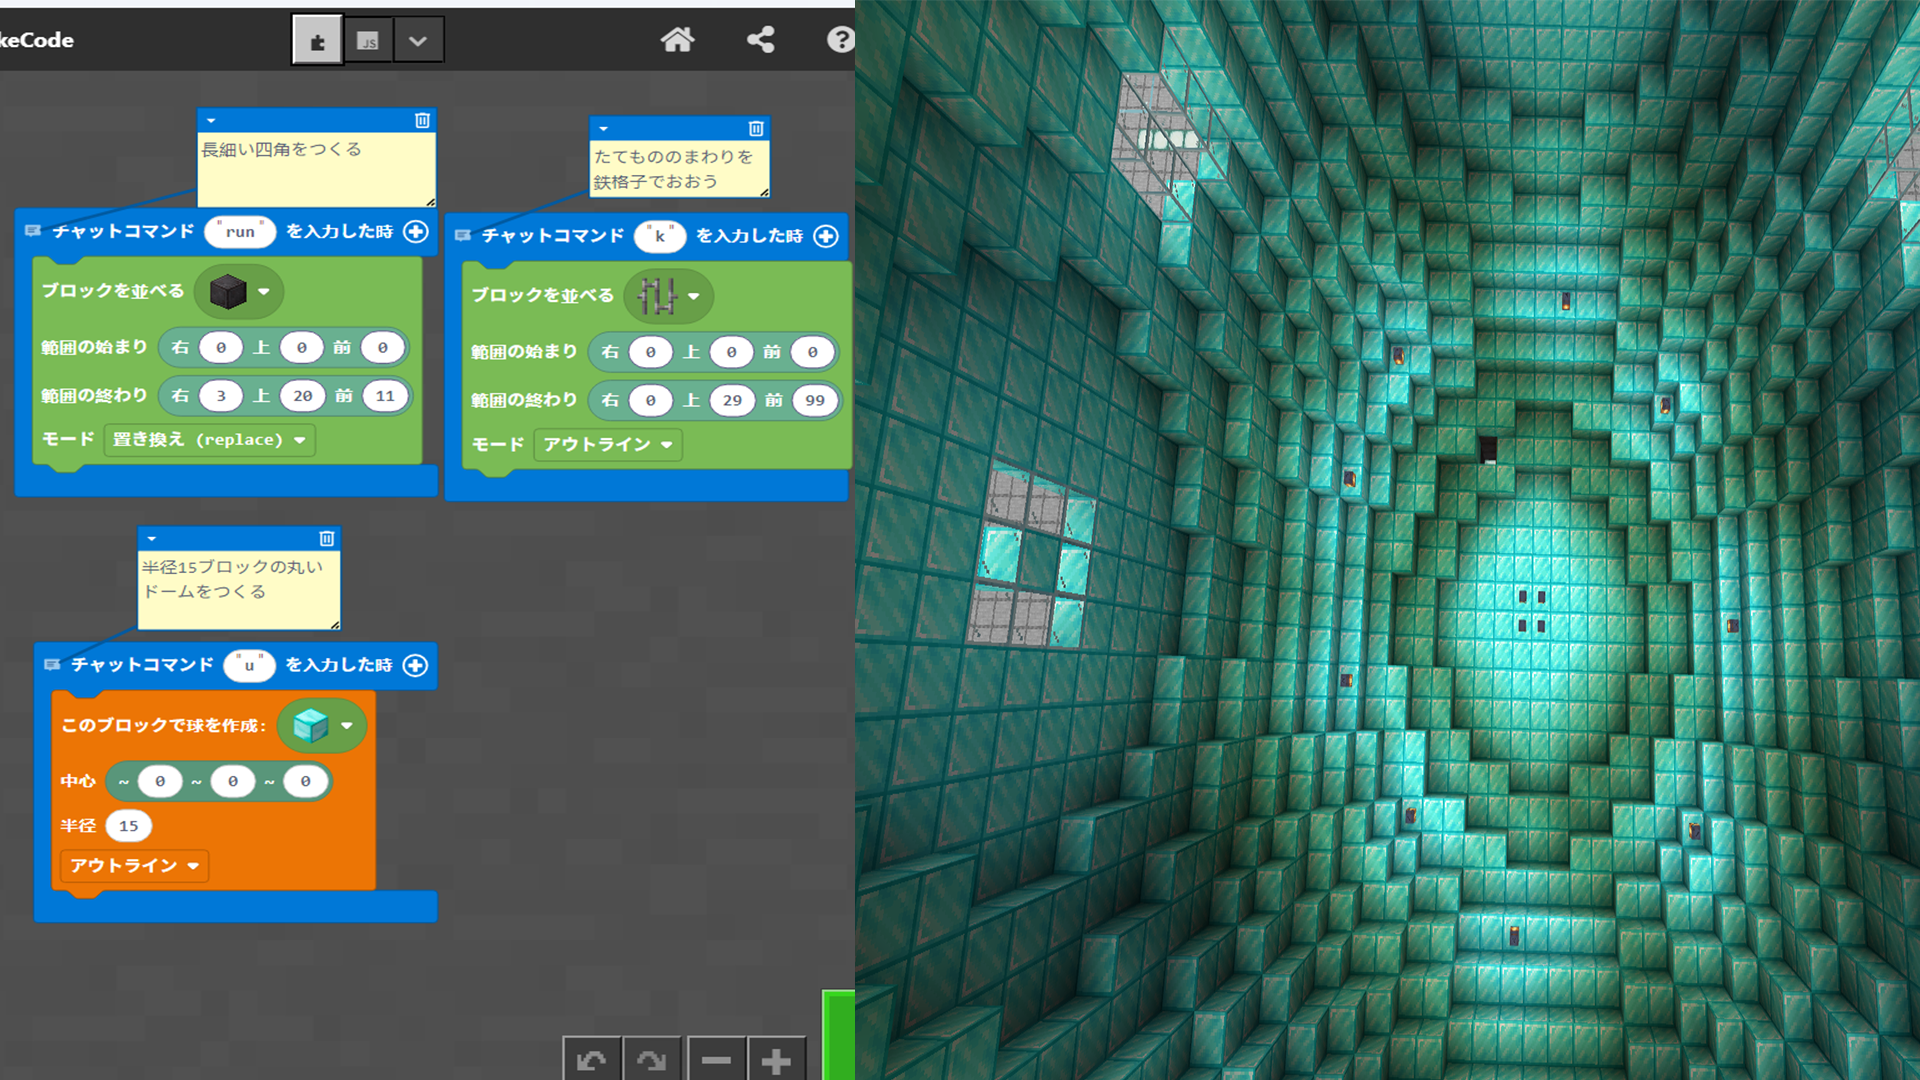Edit range end 前 value 99
This screenshot has width=1920, height=1080.
pyautogui.click(x=815, y=401)
